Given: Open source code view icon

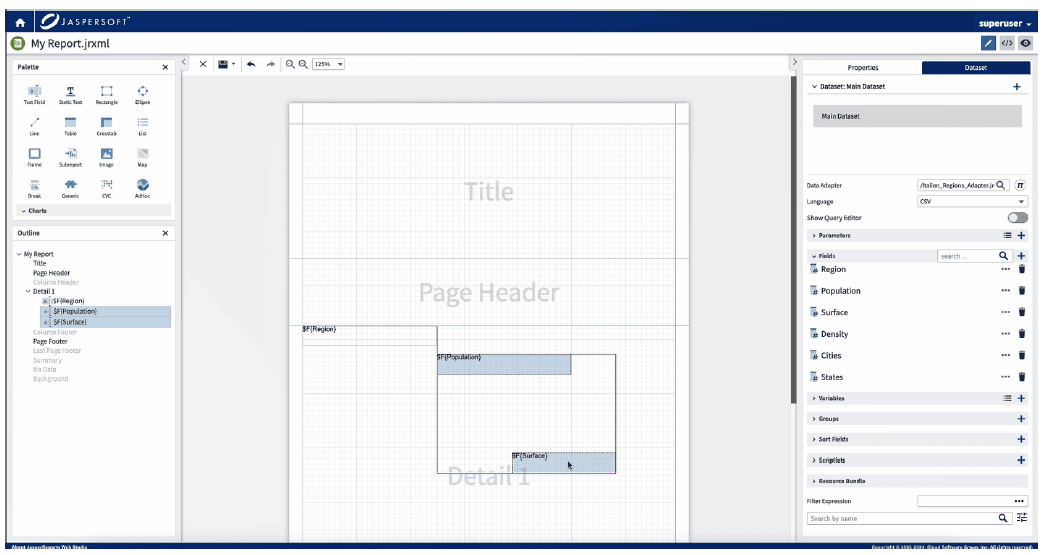Looking at the screenshot, I should [x=1007, y=43].
